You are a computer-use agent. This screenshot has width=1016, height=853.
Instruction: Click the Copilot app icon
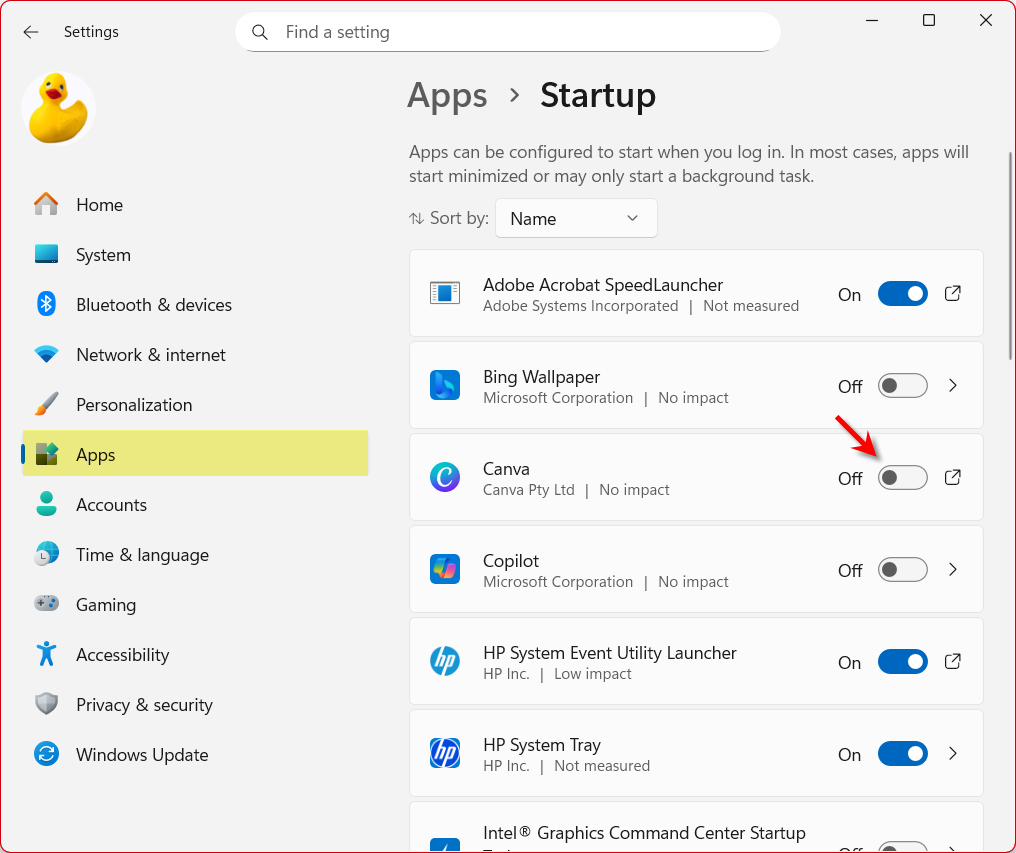point(445,569)
